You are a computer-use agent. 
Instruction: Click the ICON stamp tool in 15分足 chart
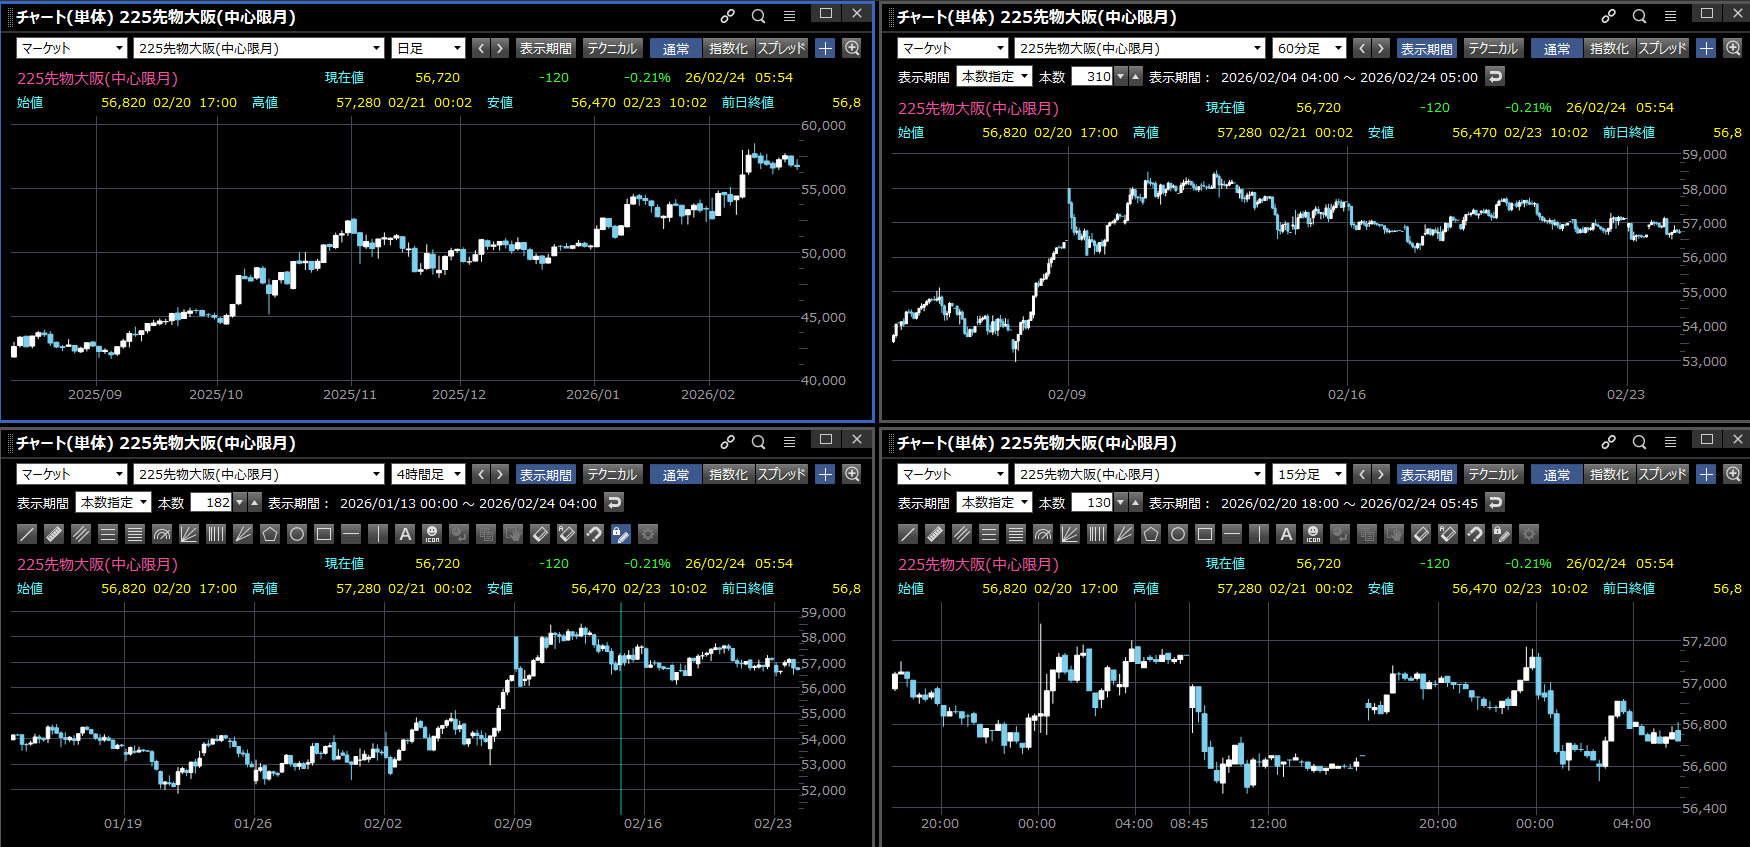1313,534
